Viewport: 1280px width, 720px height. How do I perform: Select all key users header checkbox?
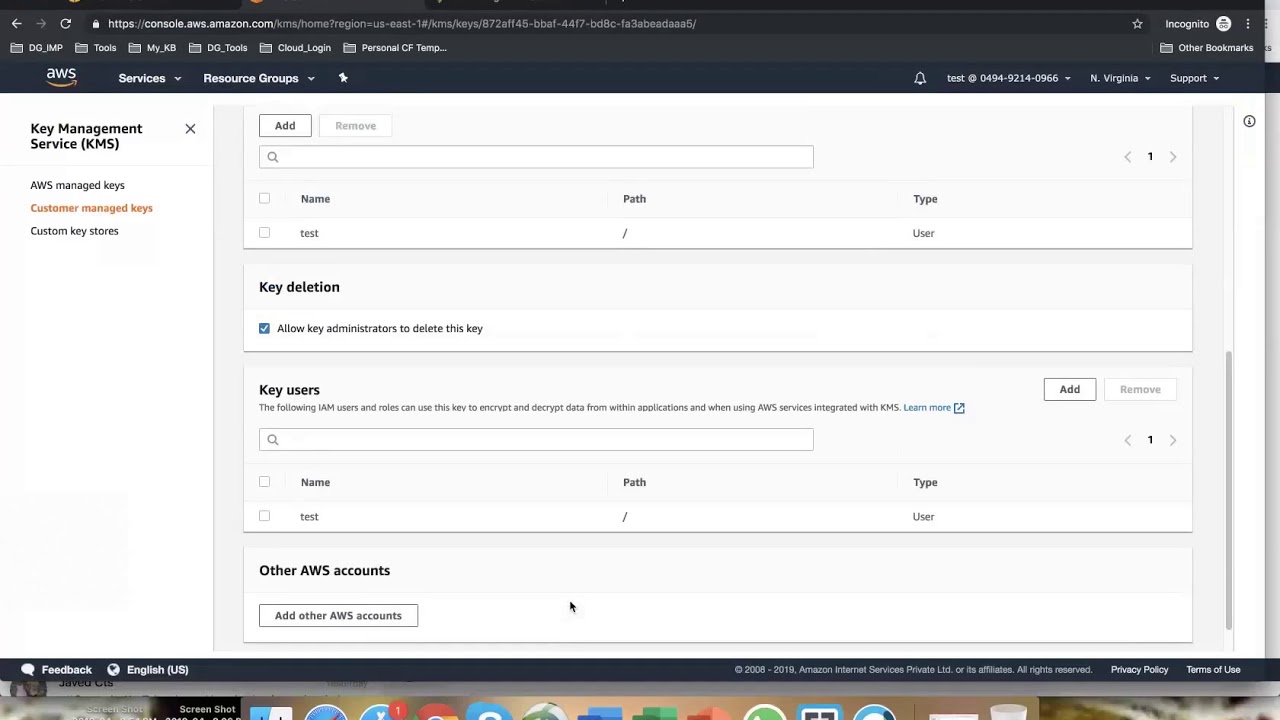[x=264, y=482]
